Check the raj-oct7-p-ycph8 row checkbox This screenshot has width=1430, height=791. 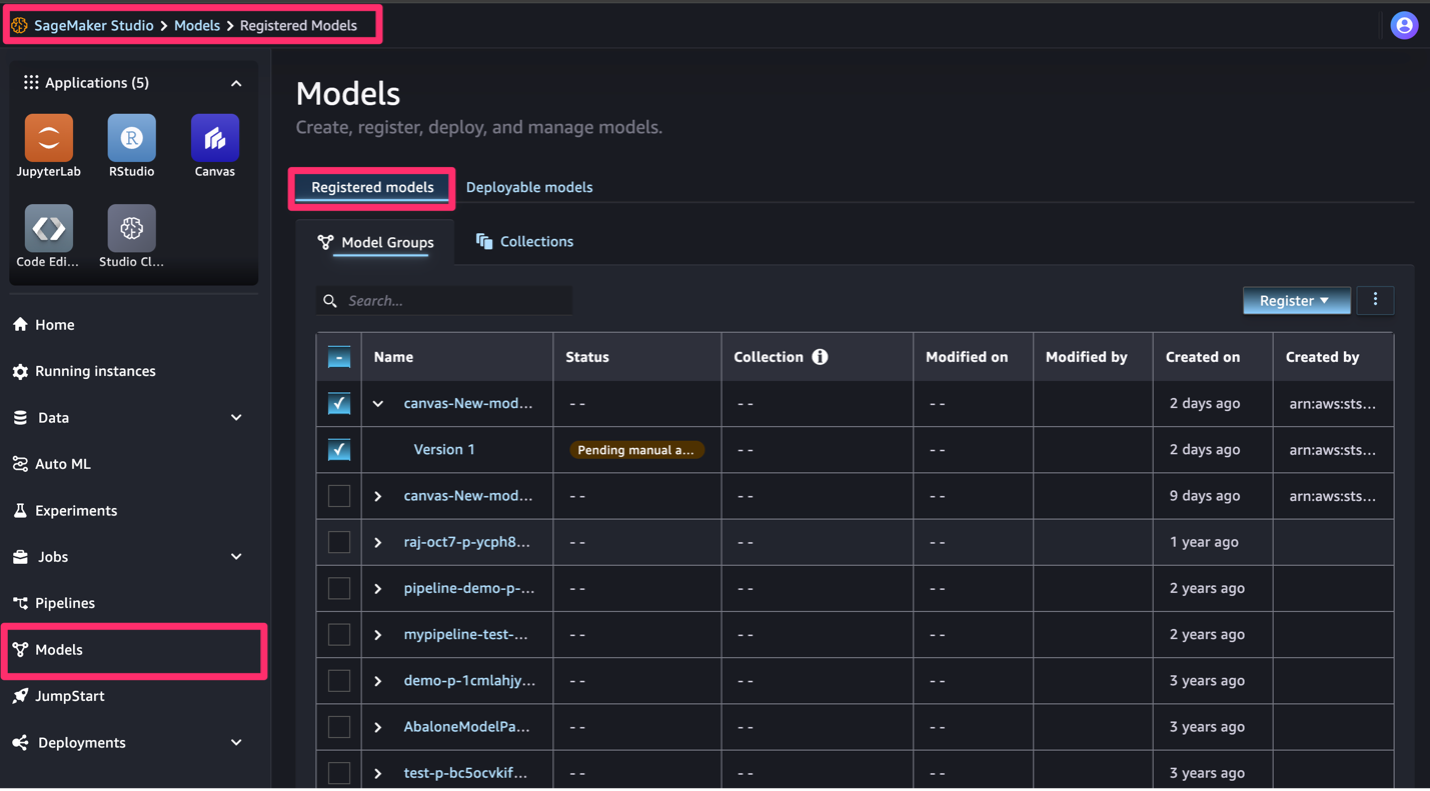[x=339, y=542]
